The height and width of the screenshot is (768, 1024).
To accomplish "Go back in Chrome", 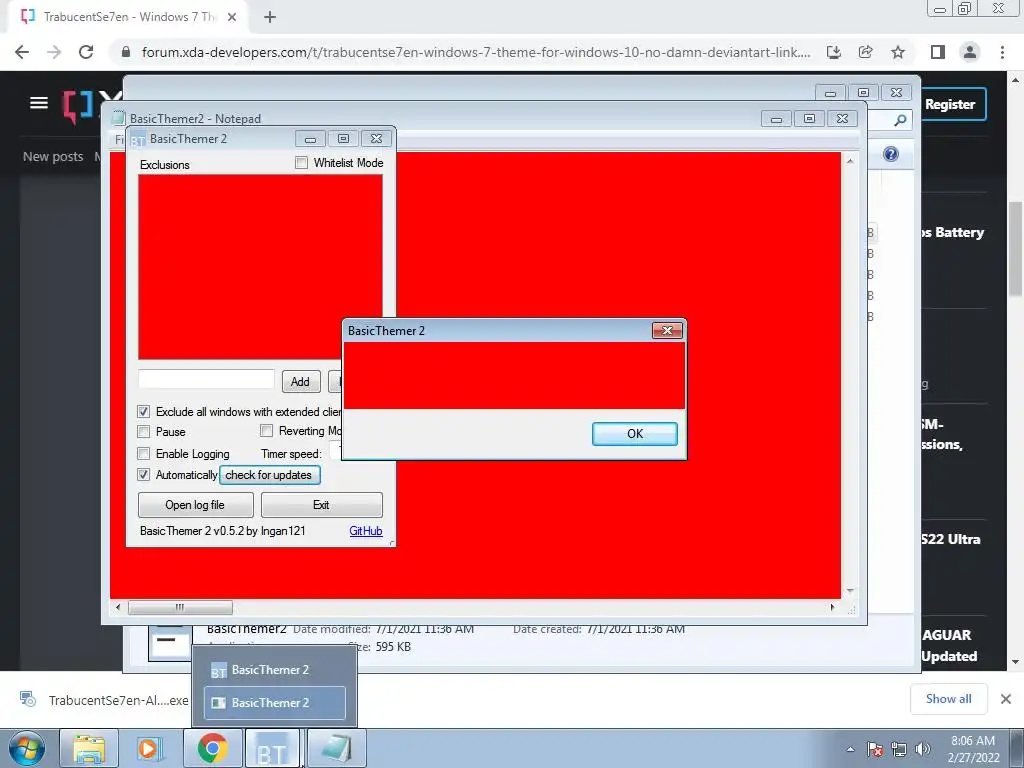I will point(22,52).
